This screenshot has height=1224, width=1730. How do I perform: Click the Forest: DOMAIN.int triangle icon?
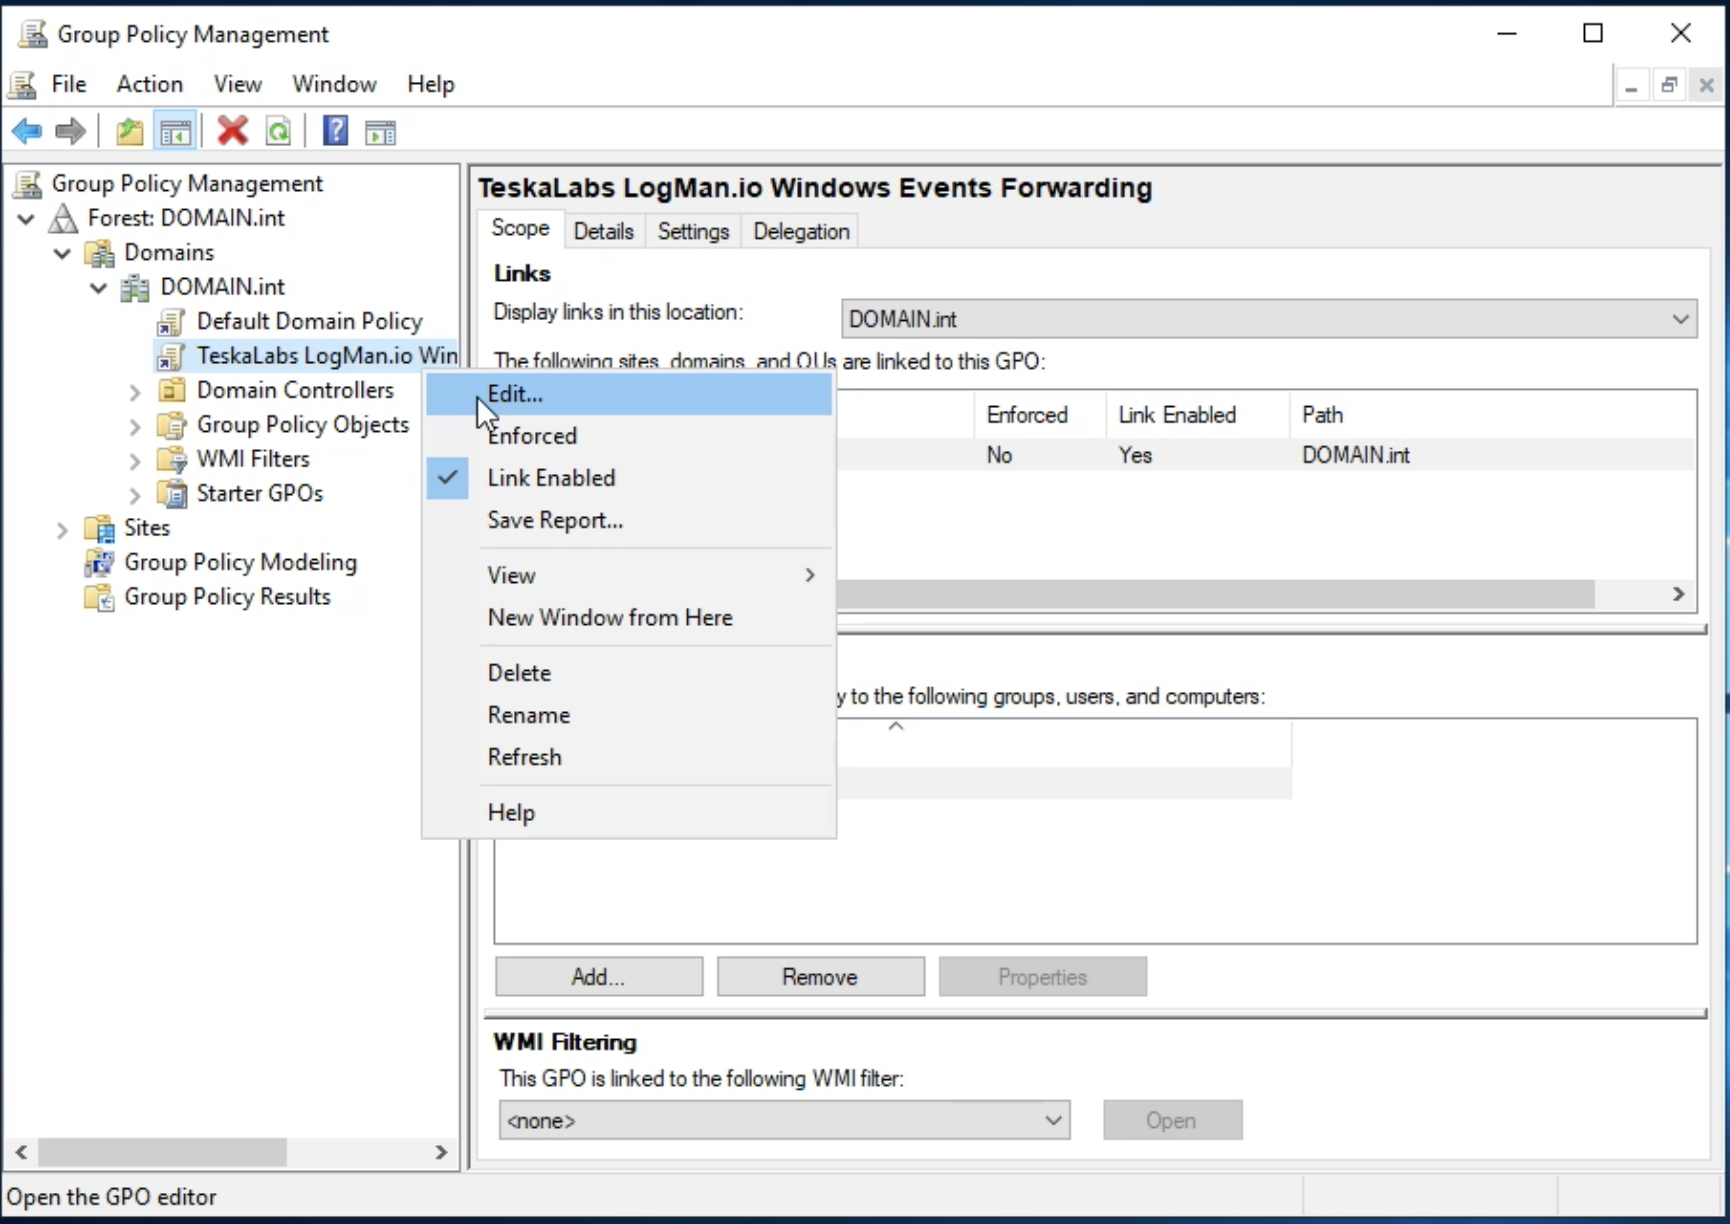(x=63, y=218)
